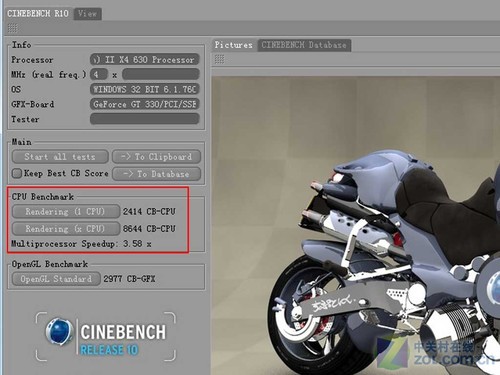Run the Rendering (1 CPU) benchmark

click(x=66, y=211)
